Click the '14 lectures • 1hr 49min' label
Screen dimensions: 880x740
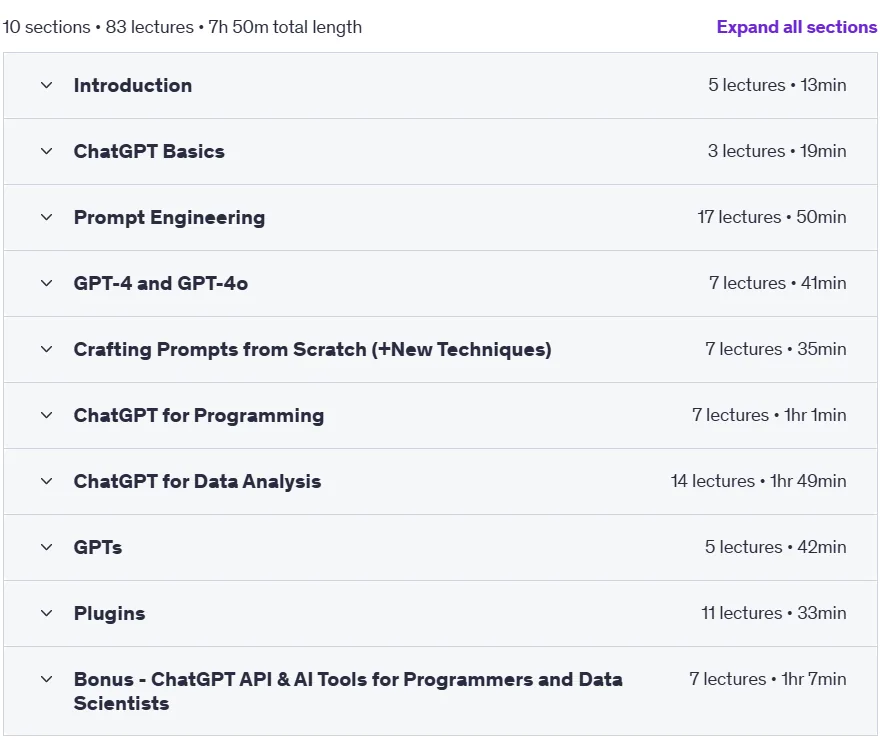pos(758,481)
